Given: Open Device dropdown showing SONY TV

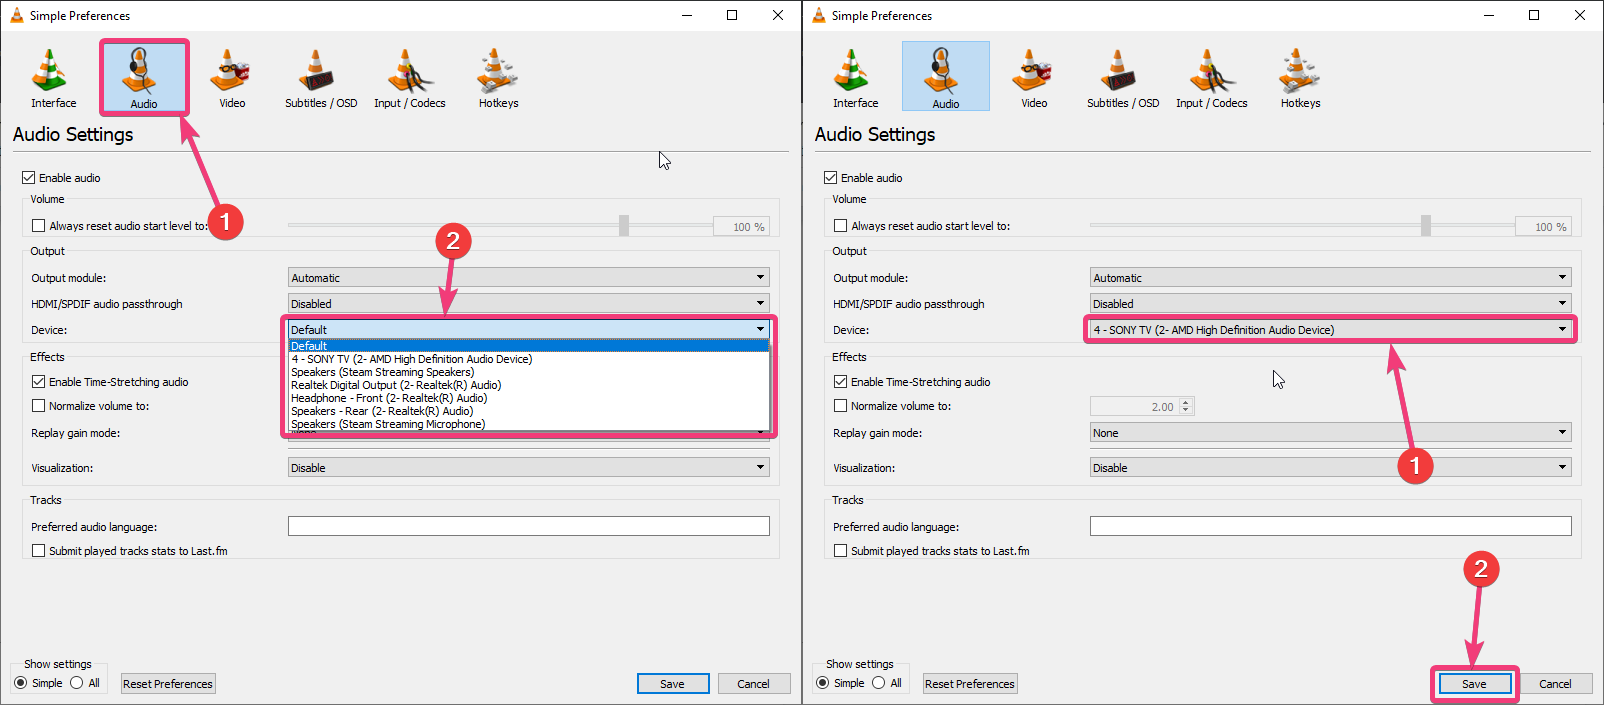Looking at the screenshot, I should [1330, 330].
